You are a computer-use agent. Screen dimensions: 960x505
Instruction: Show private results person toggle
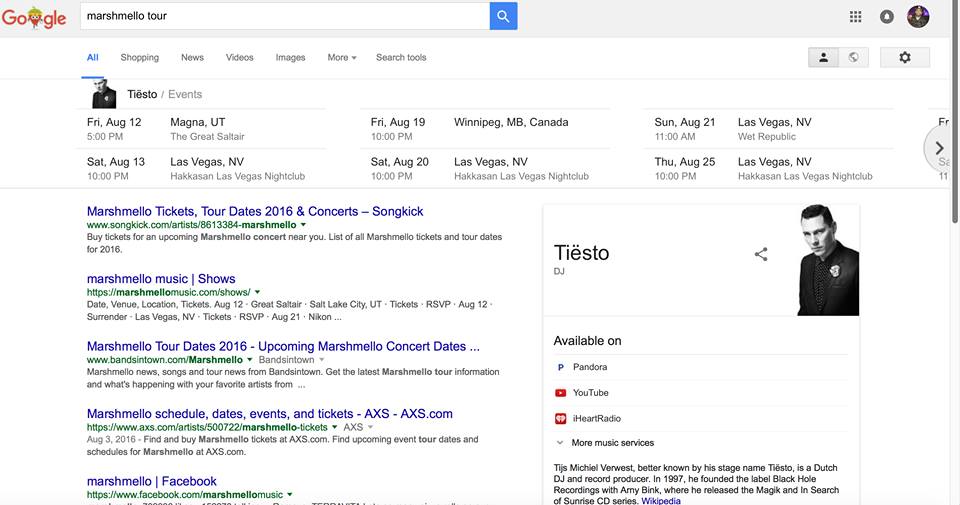click(x=823, y=57)
